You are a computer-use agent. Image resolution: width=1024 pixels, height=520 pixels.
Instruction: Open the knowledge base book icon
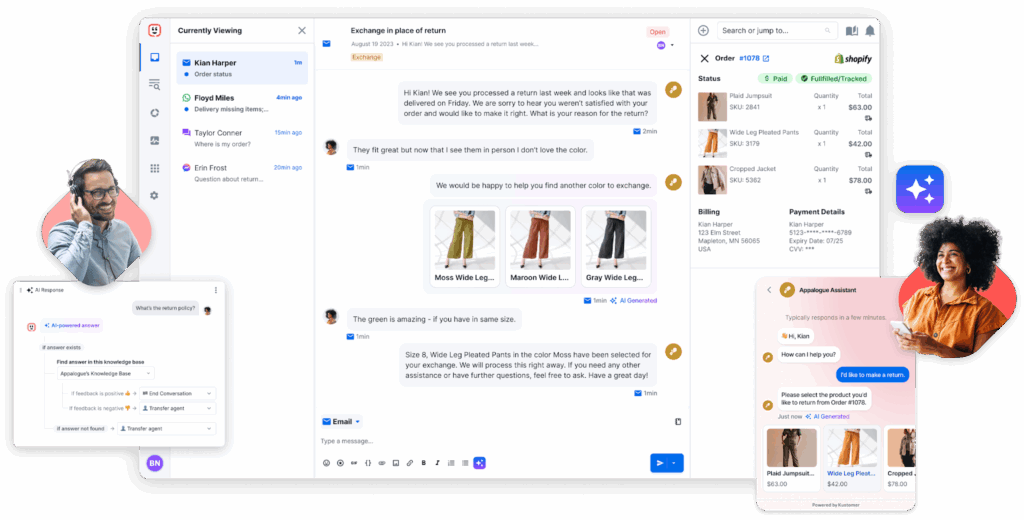pos(852,31)
